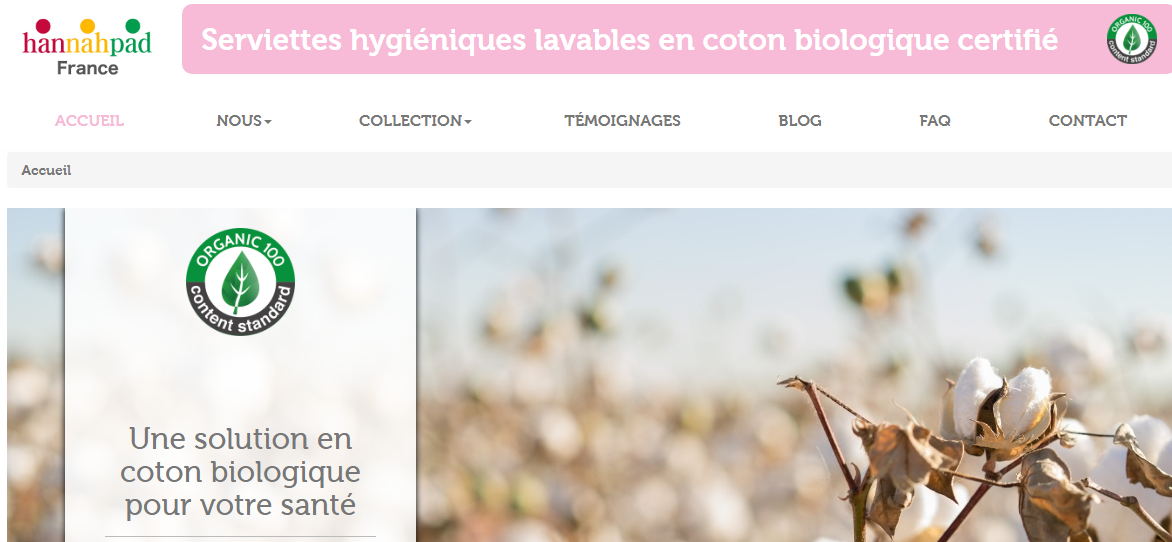The image size is (1172, 542).
Task: Go to the TÉMOIGNAGES page
Action: pyautogui.click(x=622, y=120)
